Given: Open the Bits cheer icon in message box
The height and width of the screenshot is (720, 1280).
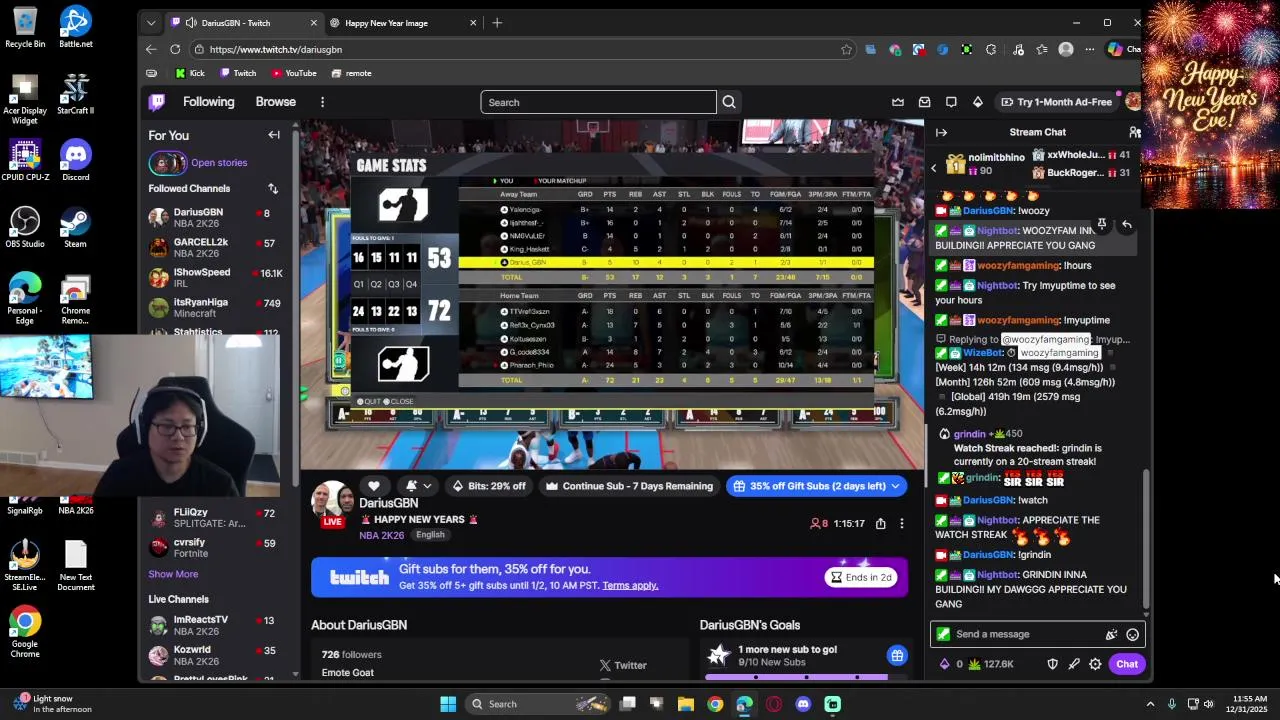Looking at the screenshot, I should pyautogui.click(x=1111, y=634).
